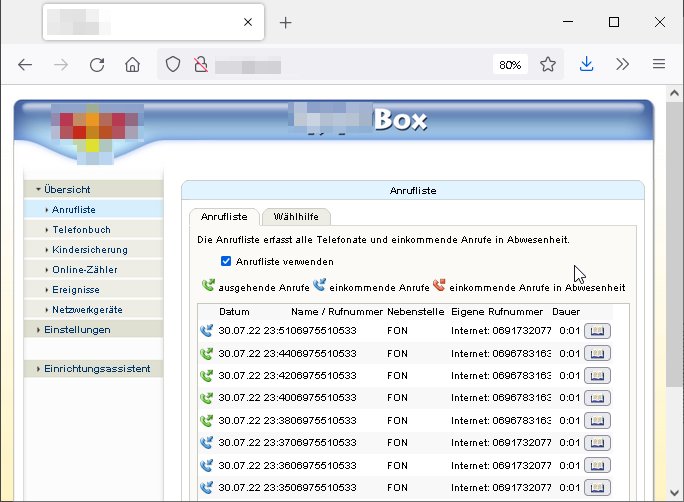The width and height of the screenshot is (684, 502).
Task: Open a new browser tab
Action: tap(285, 22)
